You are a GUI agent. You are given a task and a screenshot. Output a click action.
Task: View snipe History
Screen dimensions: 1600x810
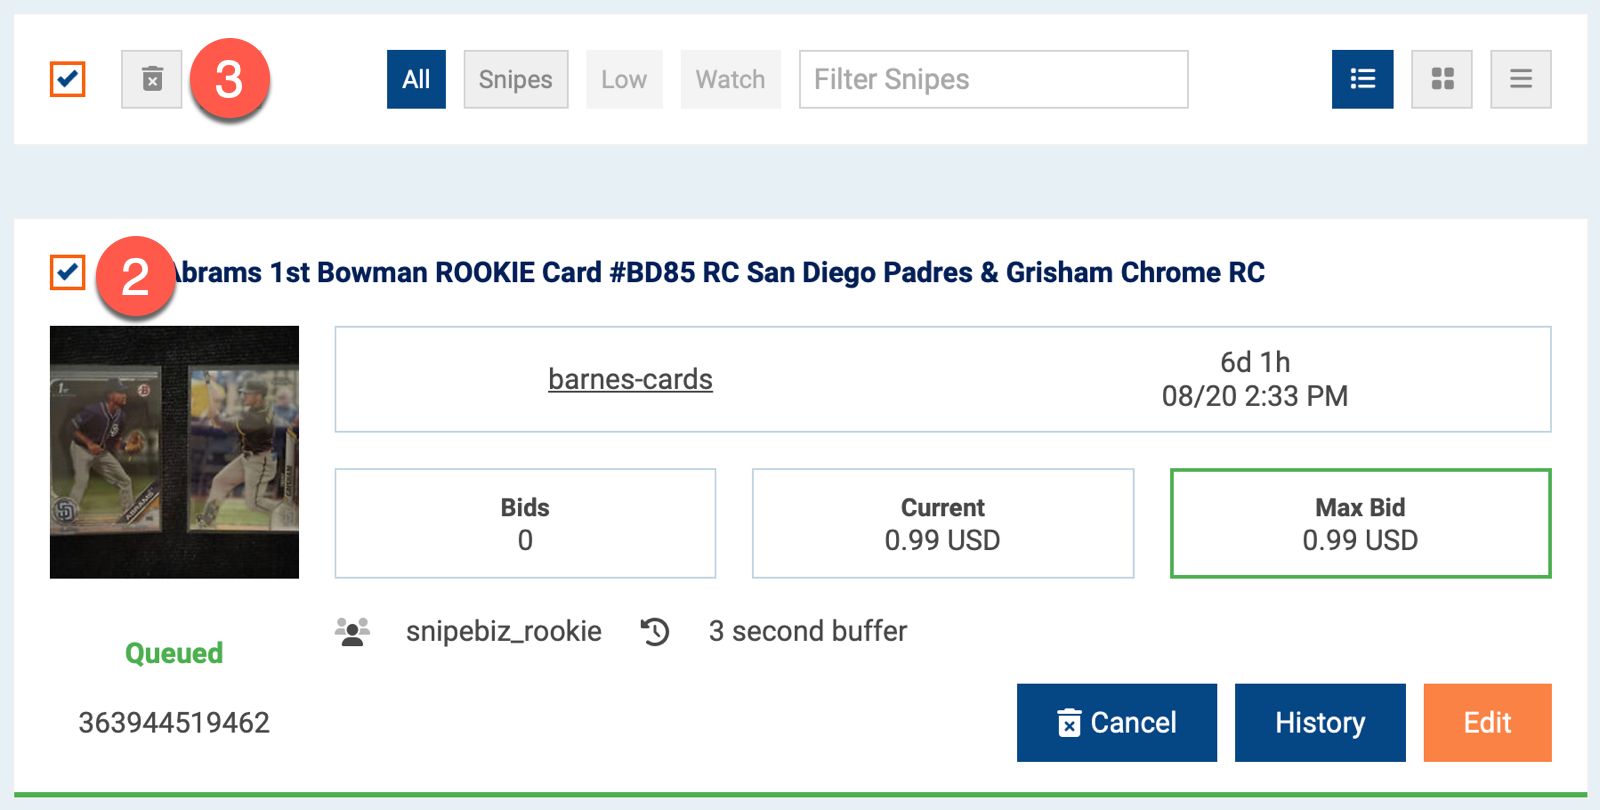[x=1320, y=722]
